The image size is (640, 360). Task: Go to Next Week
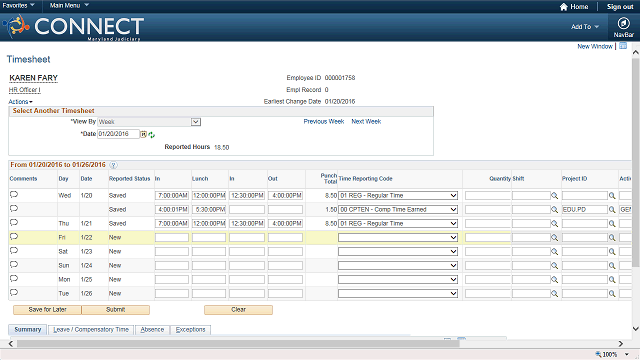366,122
